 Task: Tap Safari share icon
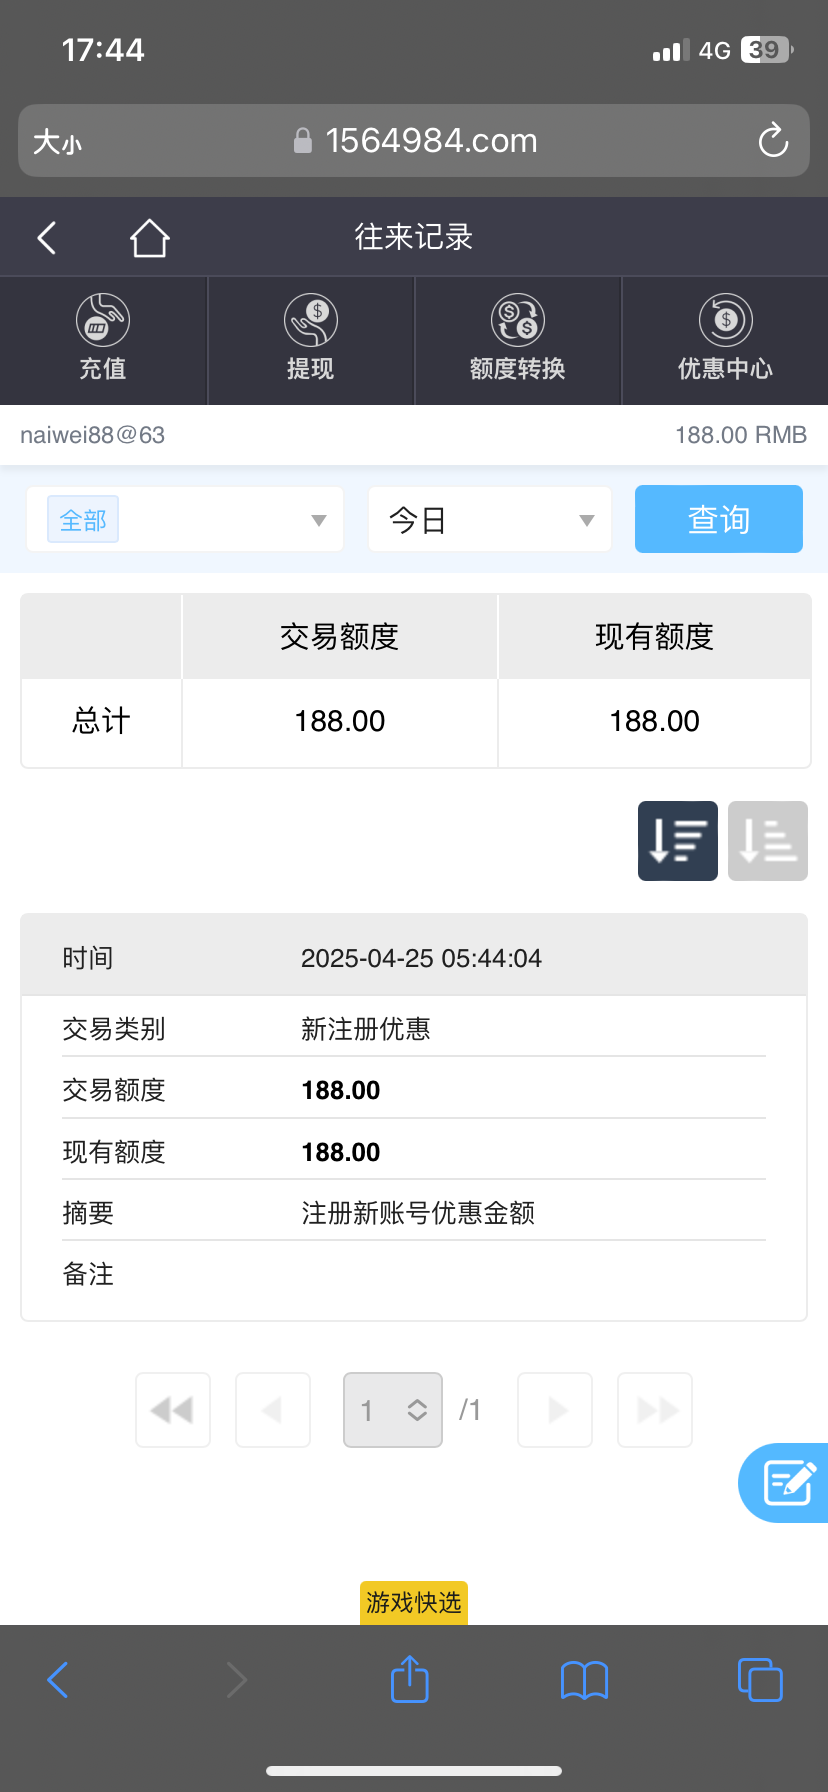(409, 1680)
